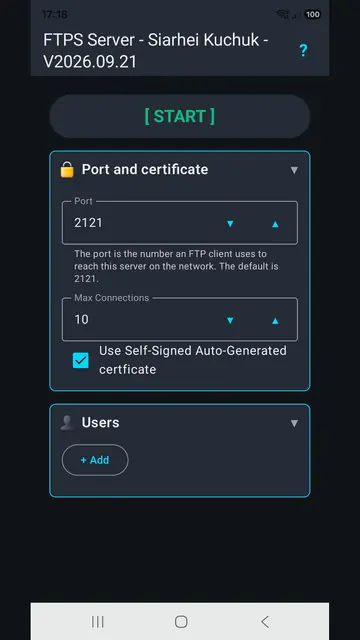
Task: Add a new user with + Add
Action: [x=95, y=460]
